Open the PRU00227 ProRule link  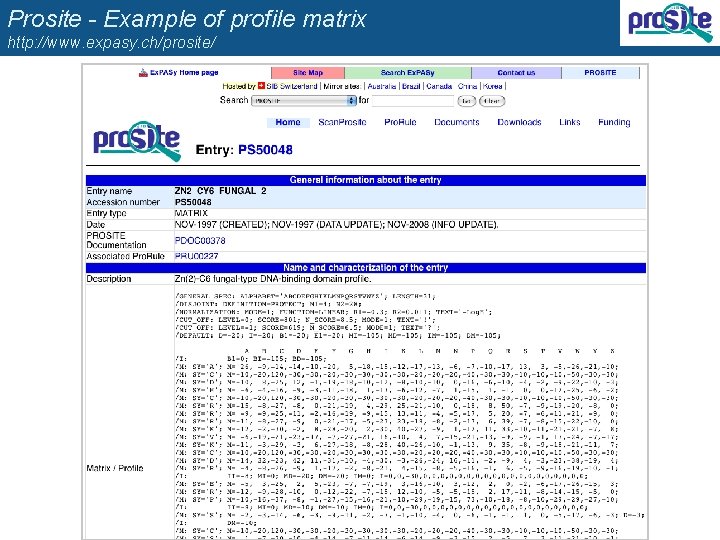[197, 256]
